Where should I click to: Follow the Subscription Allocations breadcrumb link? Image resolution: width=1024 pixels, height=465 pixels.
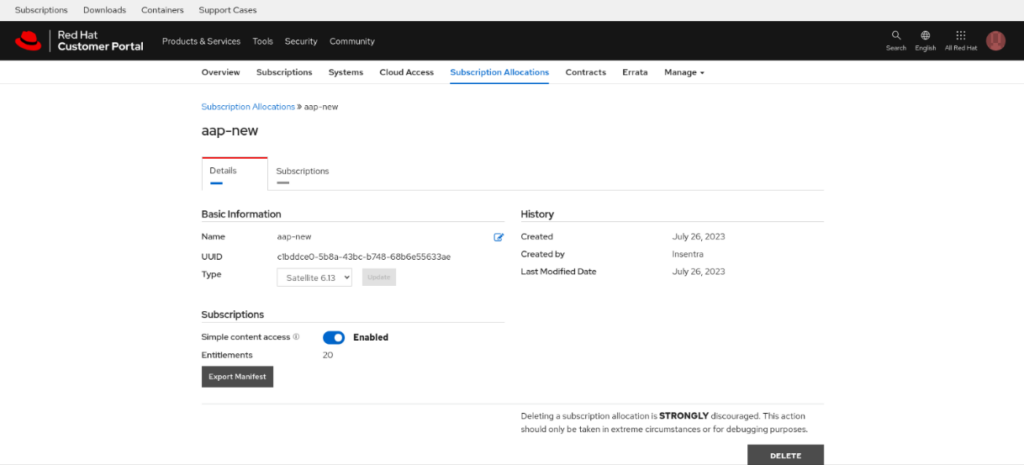click(x=248, y=106)
